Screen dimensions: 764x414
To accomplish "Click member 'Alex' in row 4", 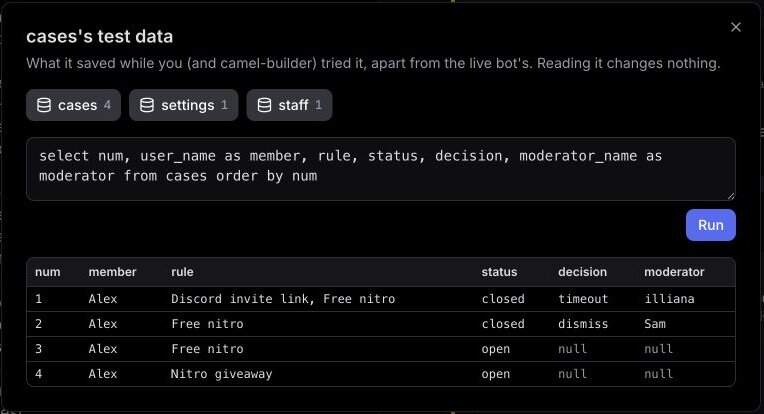I will click(103, 374).
